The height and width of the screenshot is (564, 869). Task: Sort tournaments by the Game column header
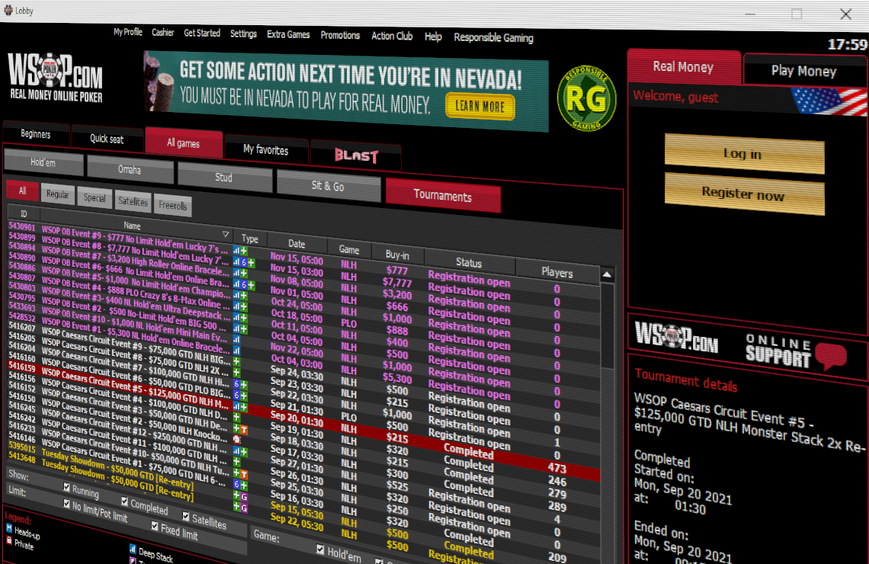349,249
